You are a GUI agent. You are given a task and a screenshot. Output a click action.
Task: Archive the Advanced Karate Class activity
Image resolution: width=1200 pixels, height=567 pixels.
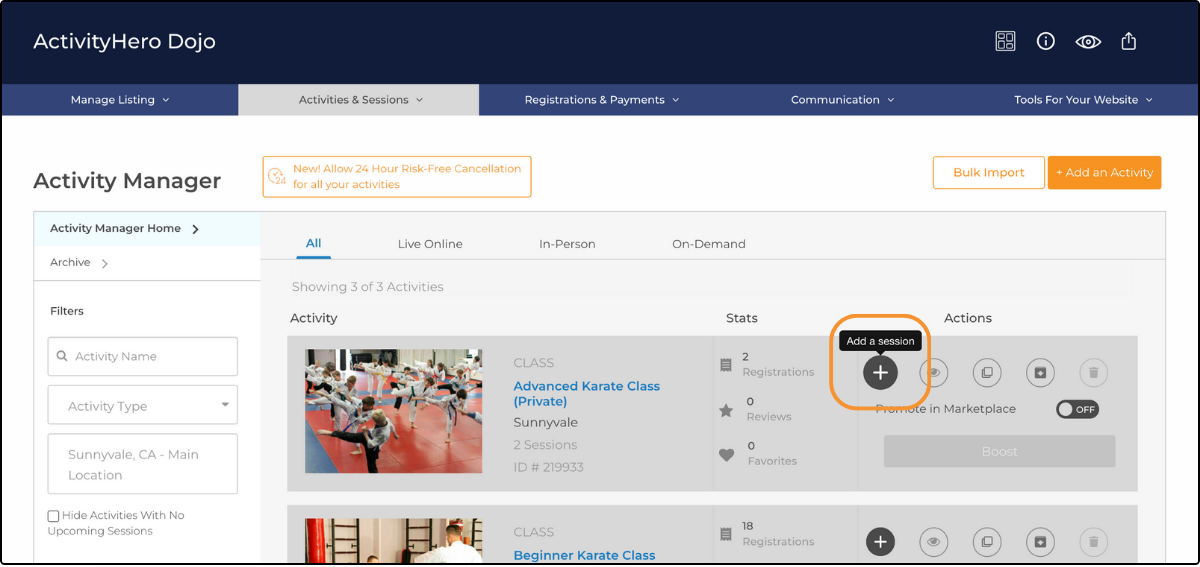tap(1040, 373)
